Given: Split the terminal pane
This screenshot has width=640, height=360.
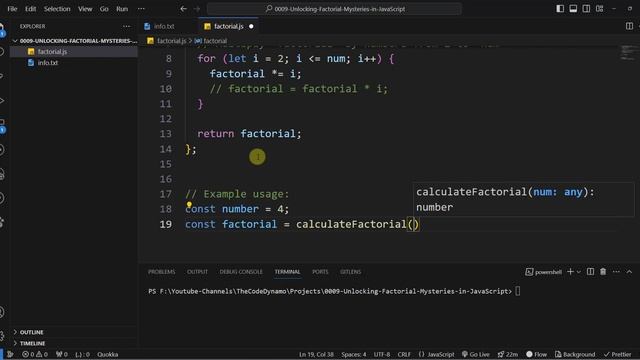Looking at the screenshot, I should coord(590,272).
